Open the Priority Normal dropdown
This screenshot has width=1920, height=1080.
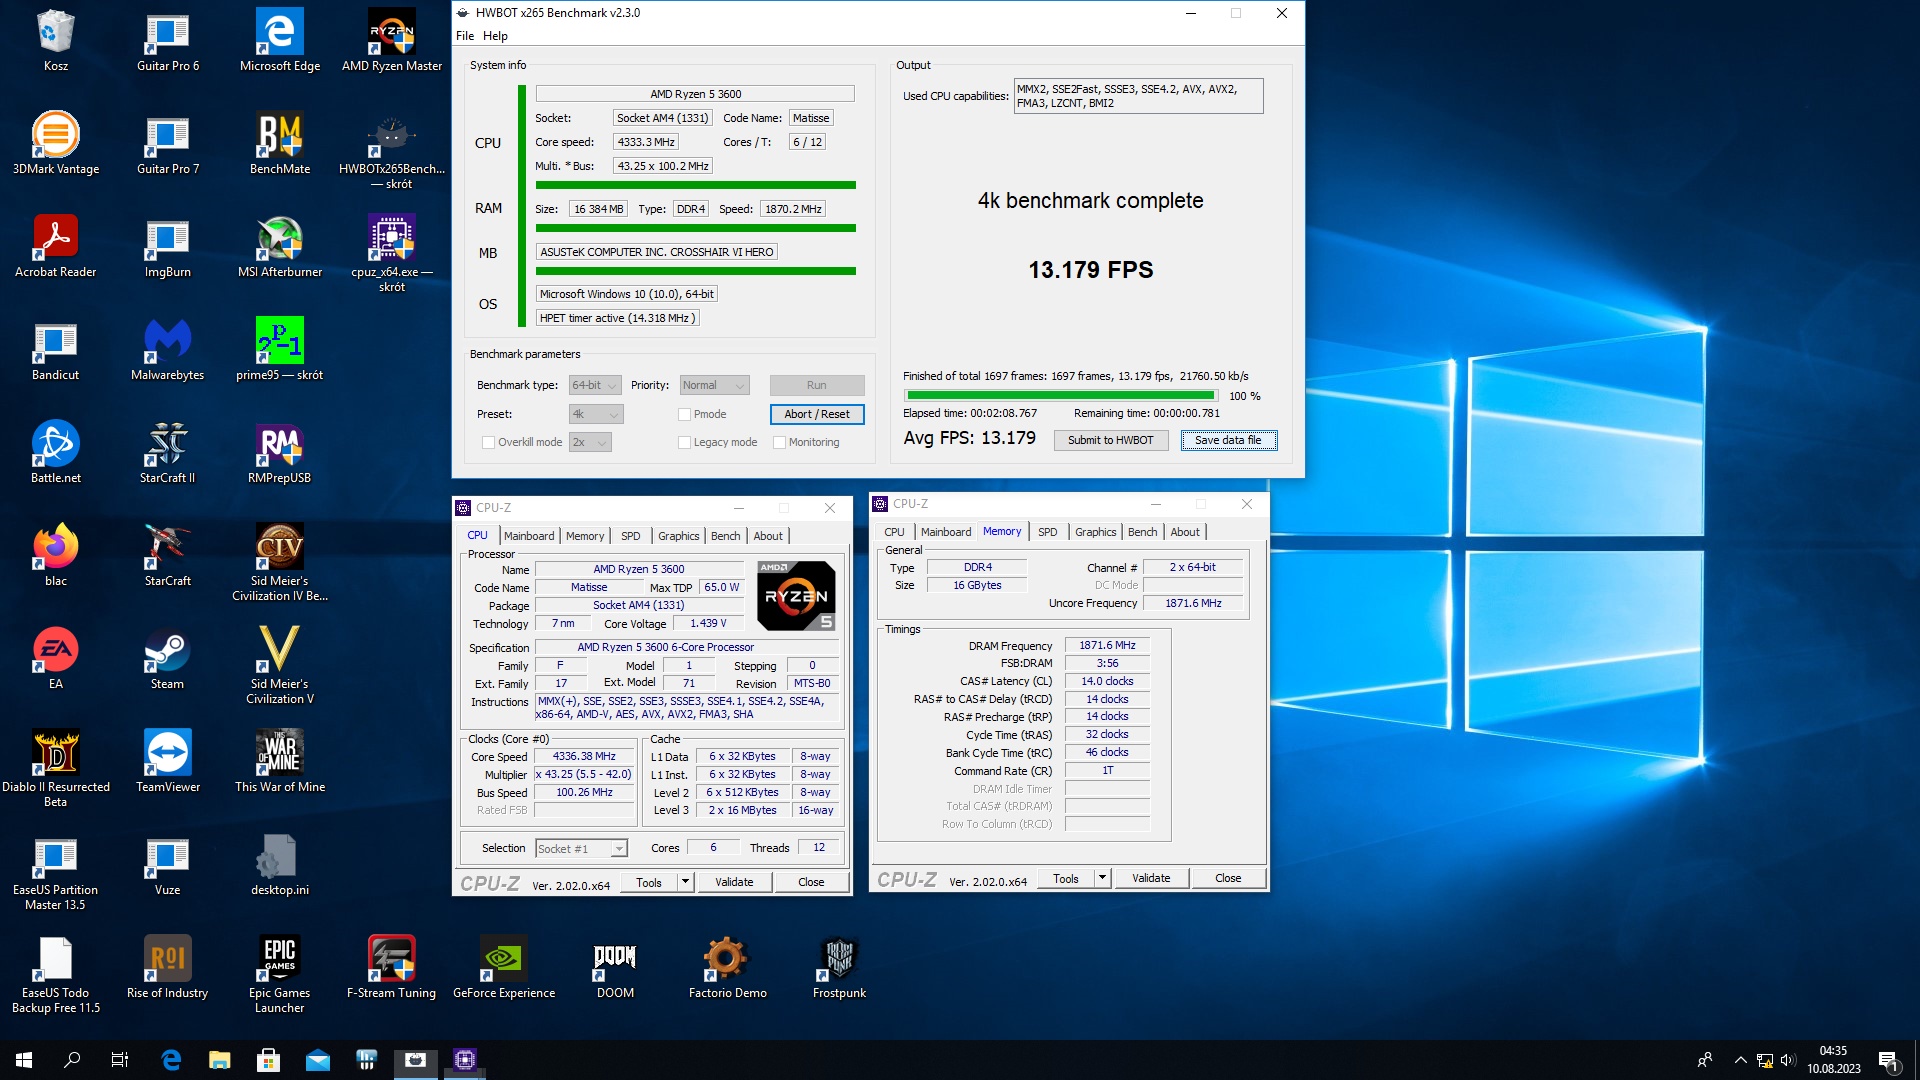tap(714, 385)
